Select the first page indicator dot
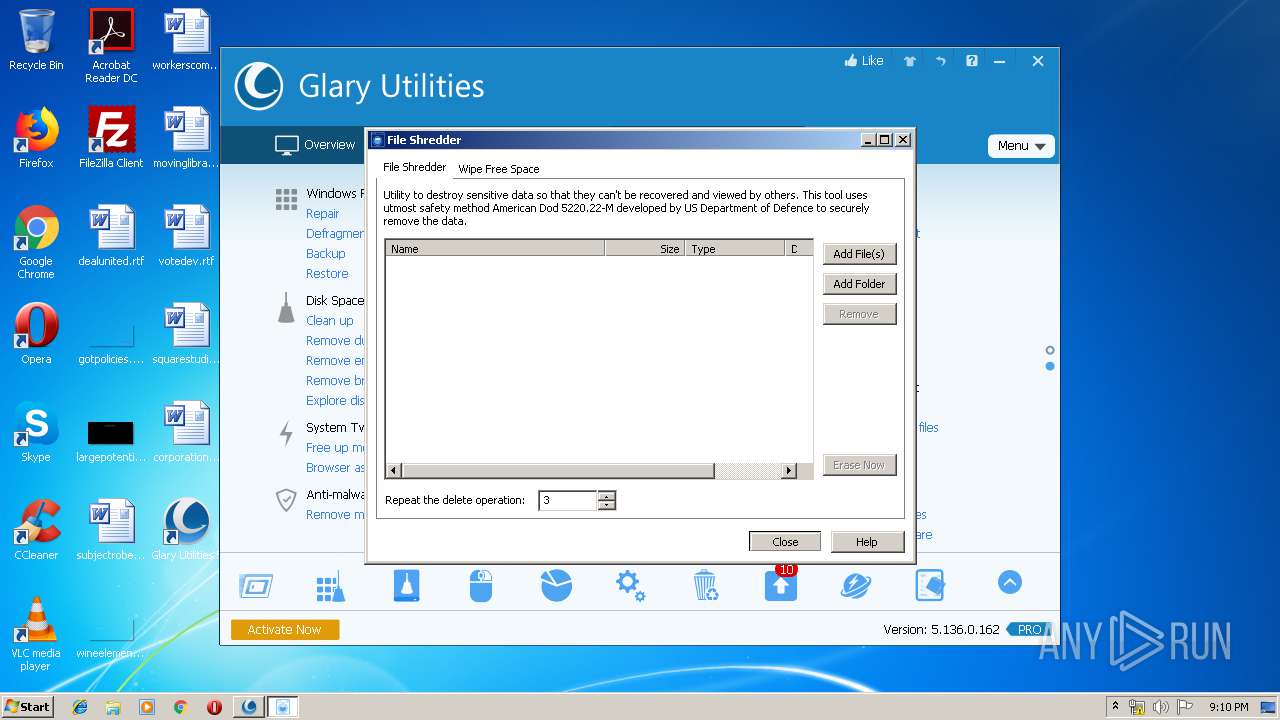The image size is (1280, 720). 1050,350
